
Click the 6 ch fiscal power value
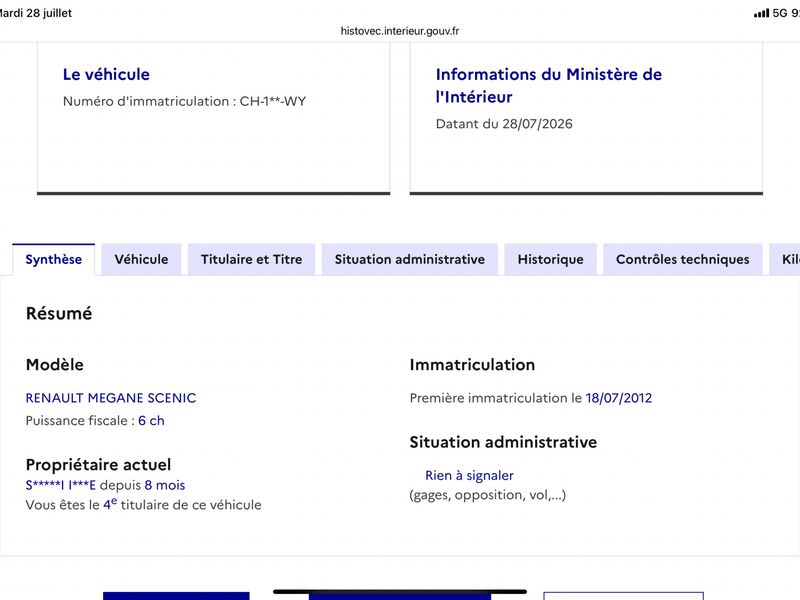152,421
